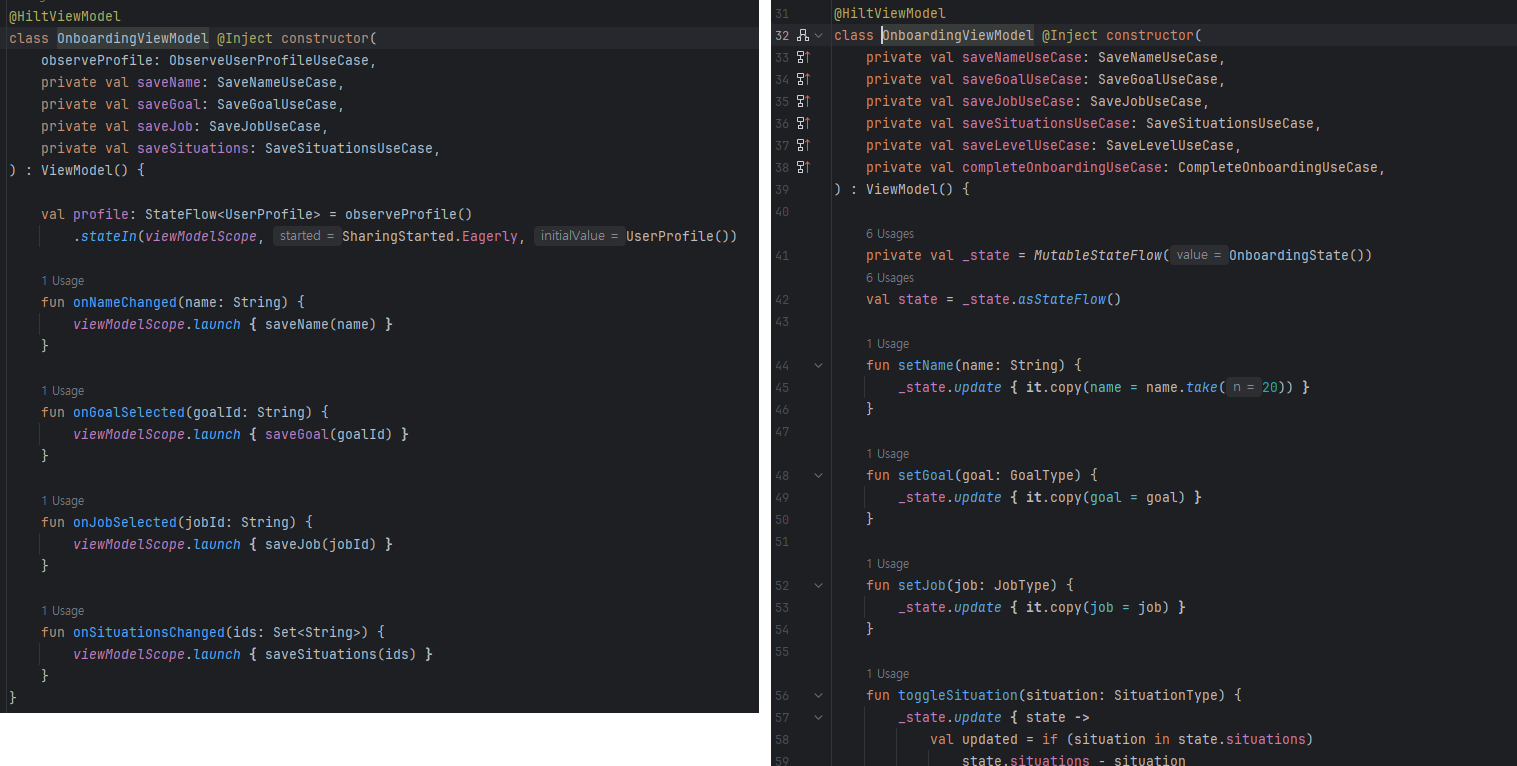Click the 'initialValue =' inlay hint

(578, 236)
